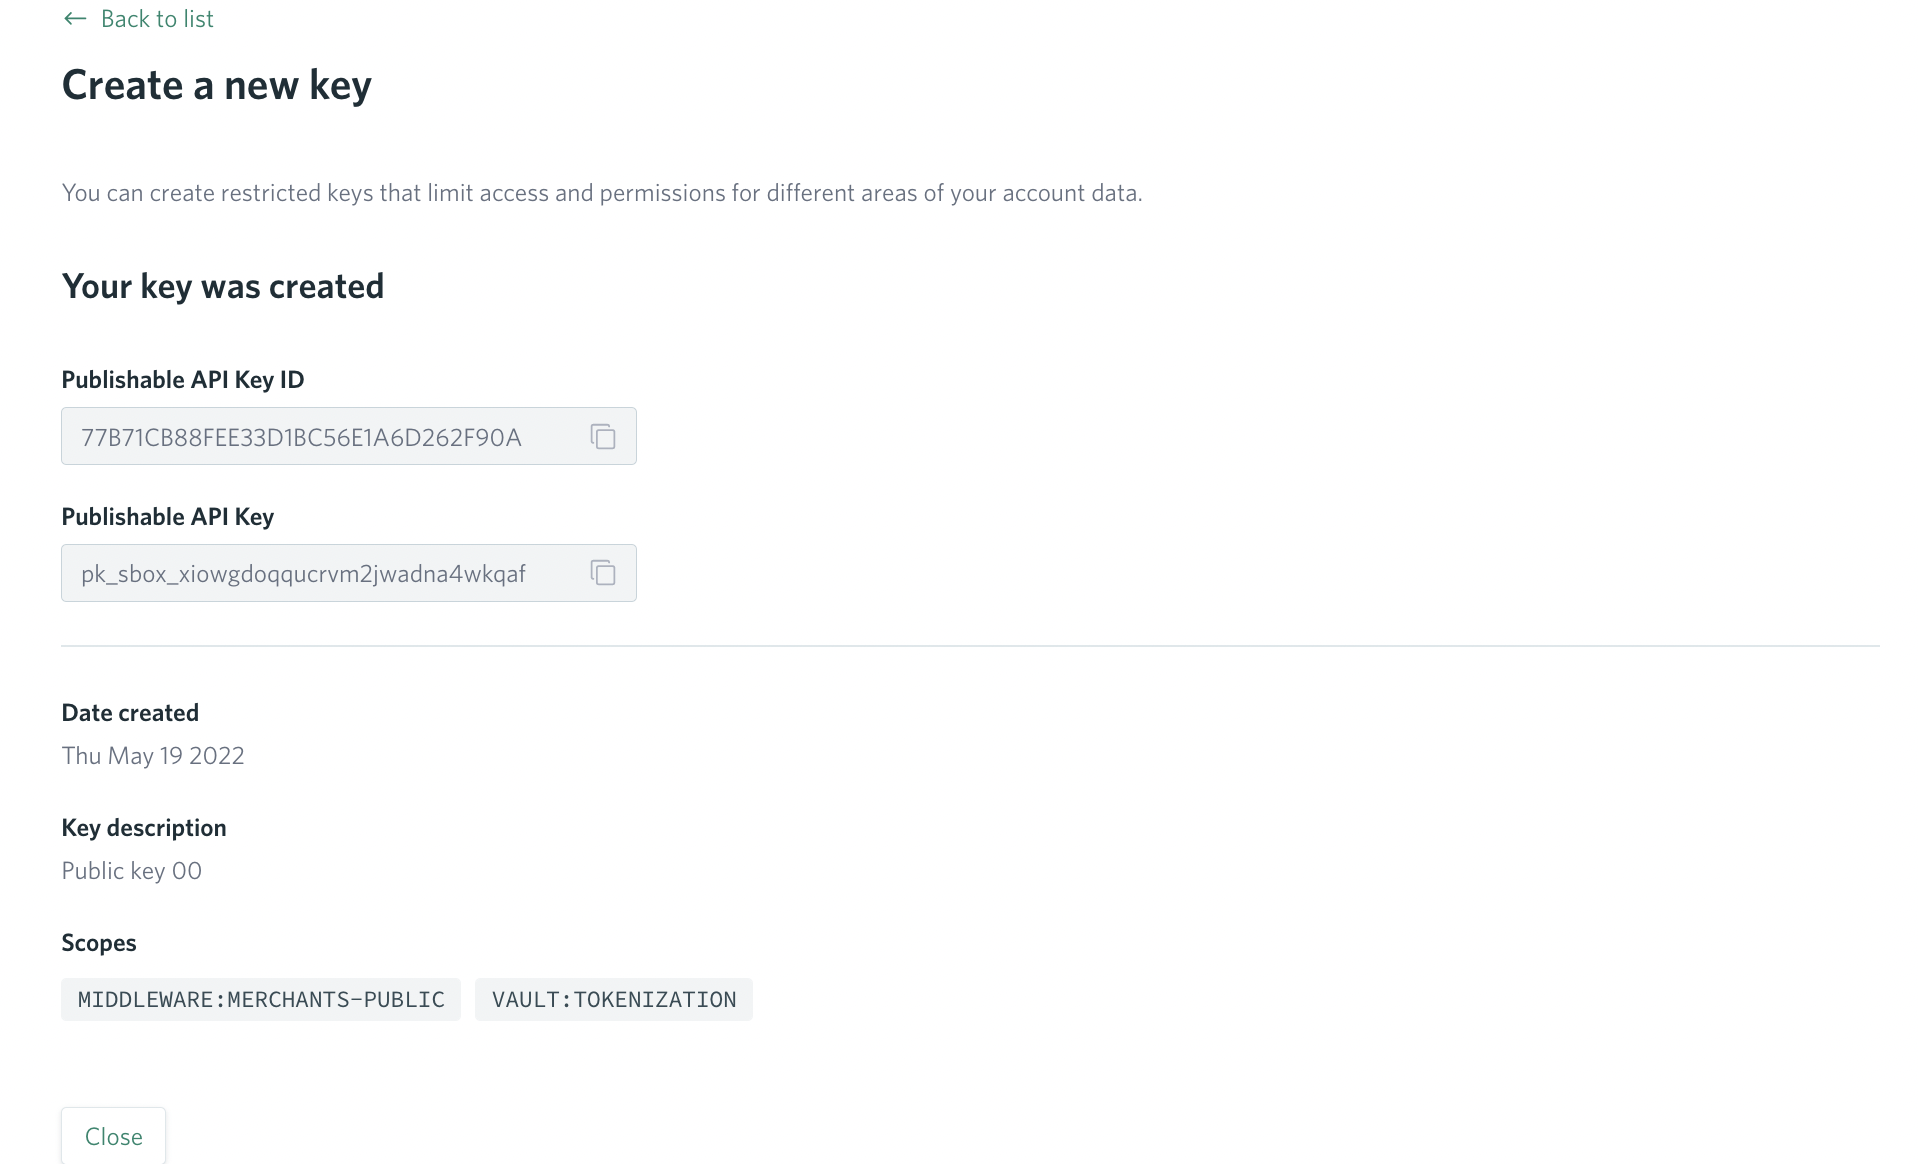Image resolution: width=1918 pixels, height=1164 pixels.
Task: Click the "Key description" label
Action: (x=144, y=828)
